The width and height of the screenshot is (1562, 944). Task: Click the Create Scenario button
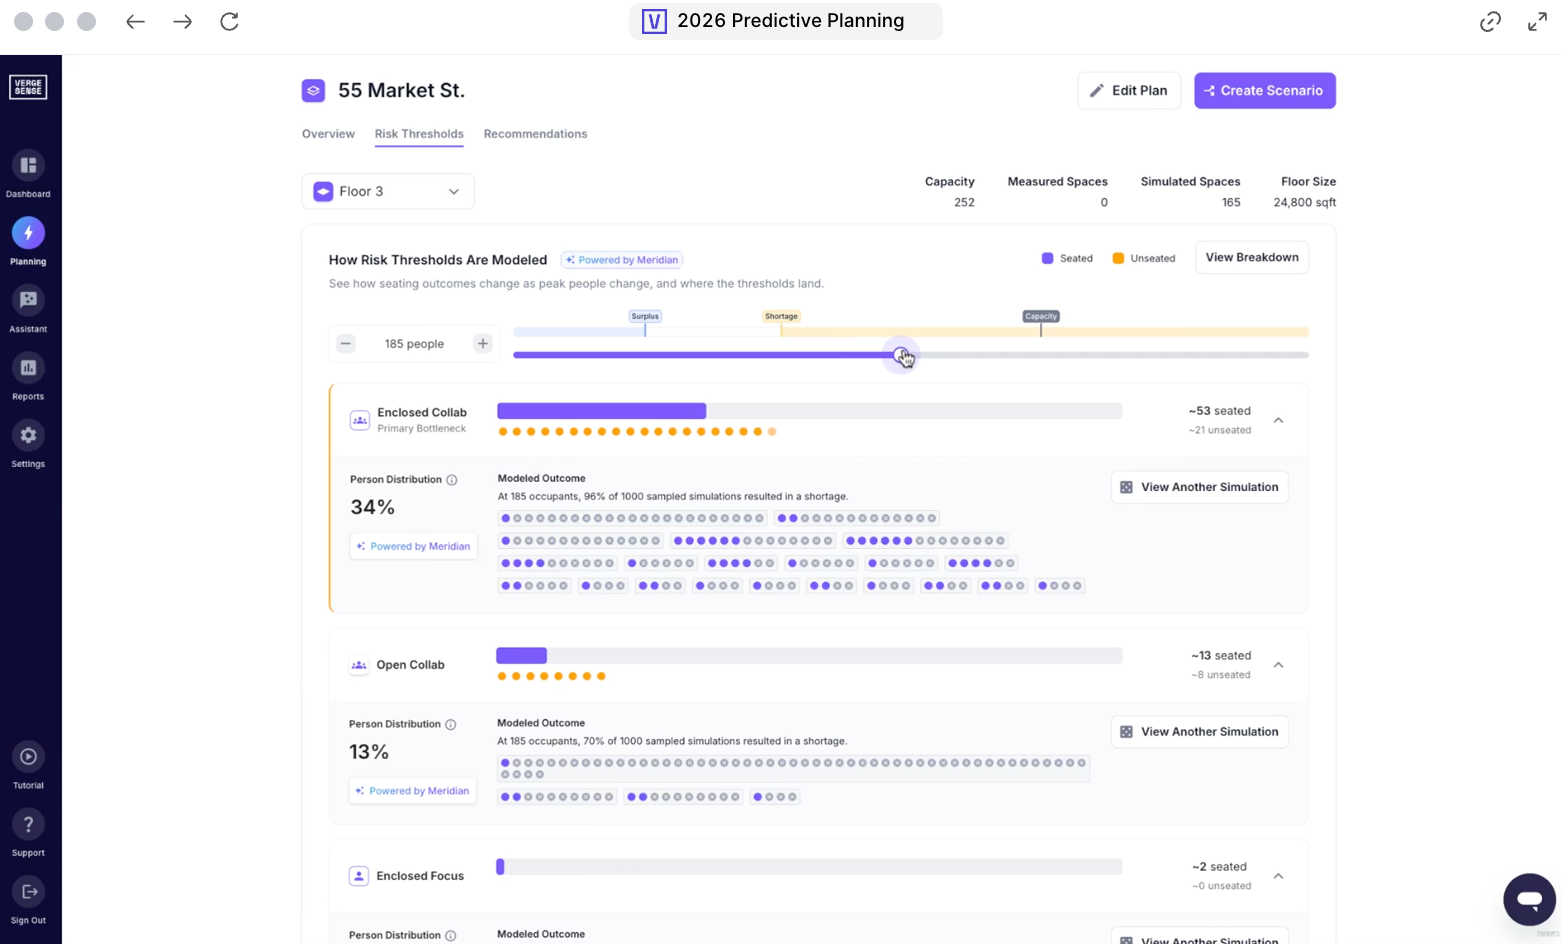click(1265, 90)
